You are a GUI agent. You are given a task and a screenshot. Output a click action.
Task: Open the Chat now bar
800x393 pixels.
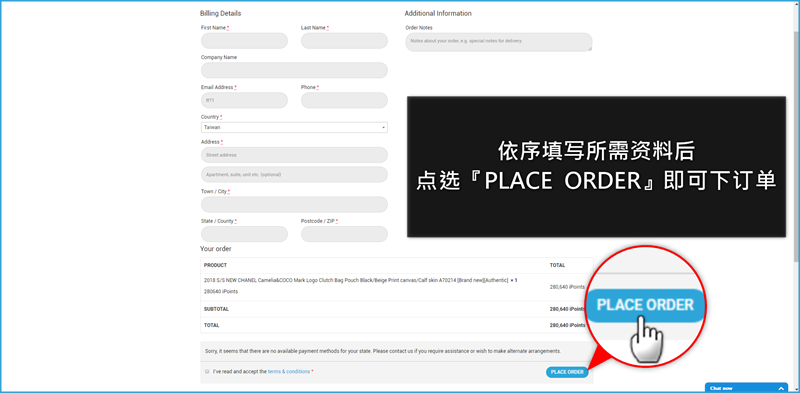pyautogui.click(x=746, y=388)
